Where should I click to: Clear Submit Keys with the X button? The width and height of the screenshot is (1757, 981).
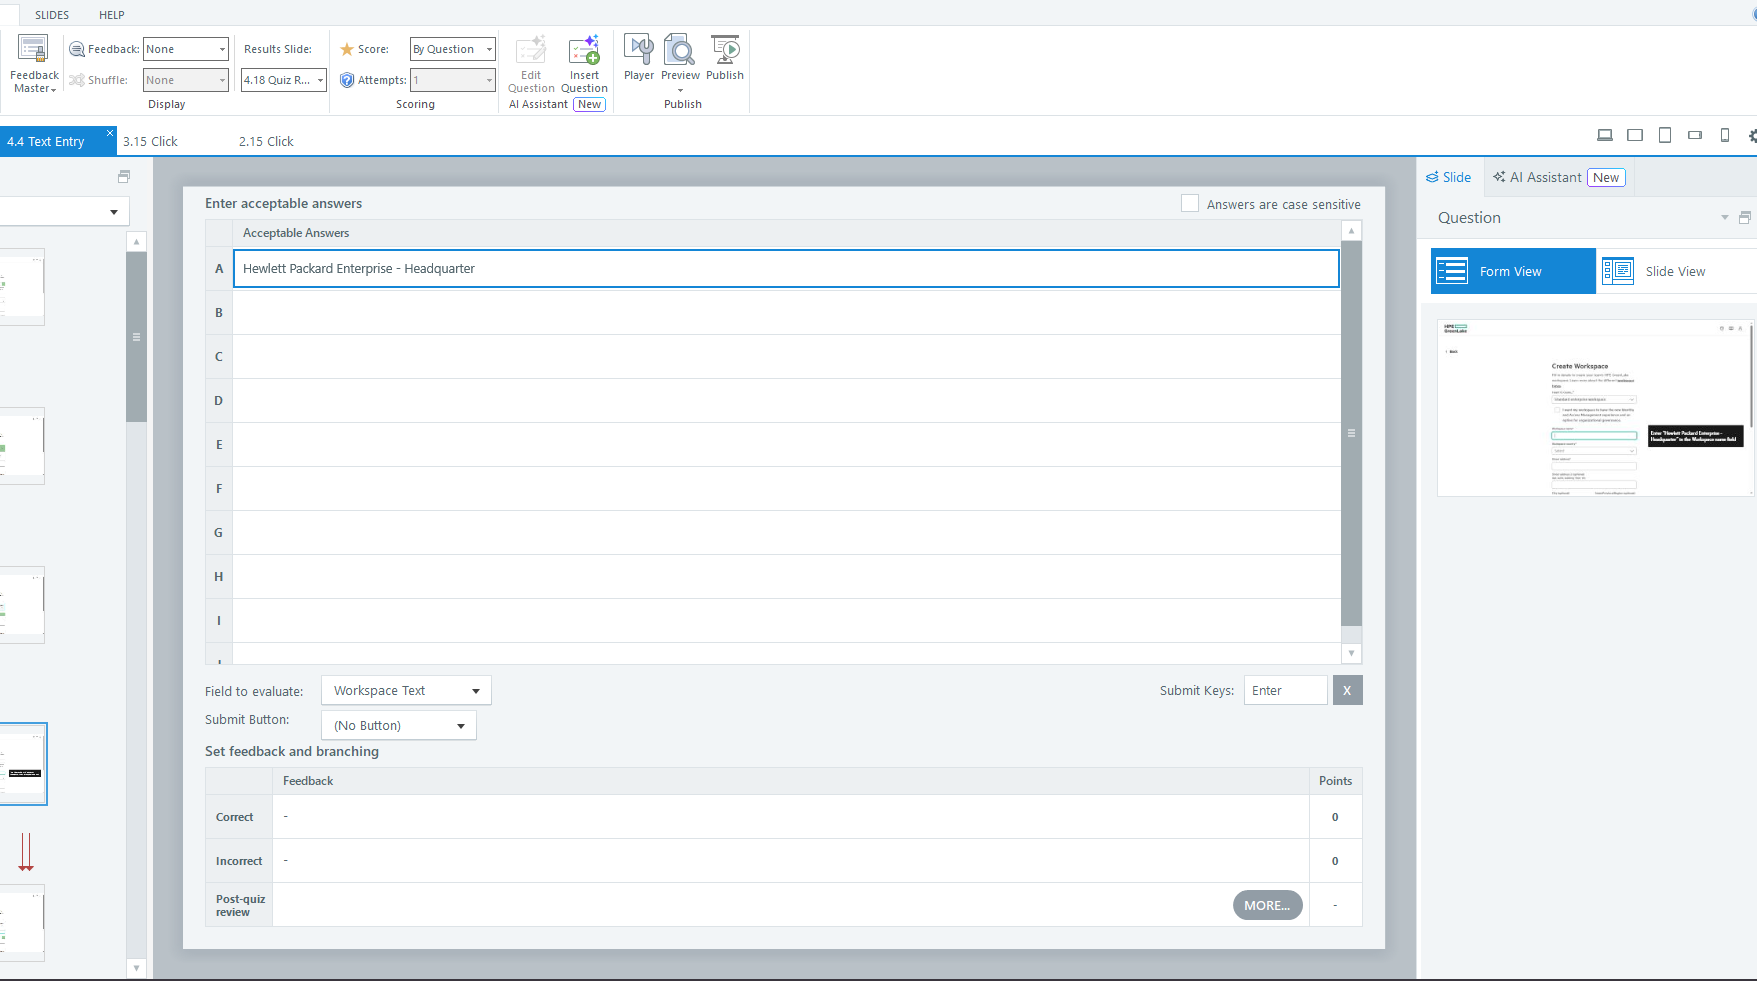point(1347,690)
